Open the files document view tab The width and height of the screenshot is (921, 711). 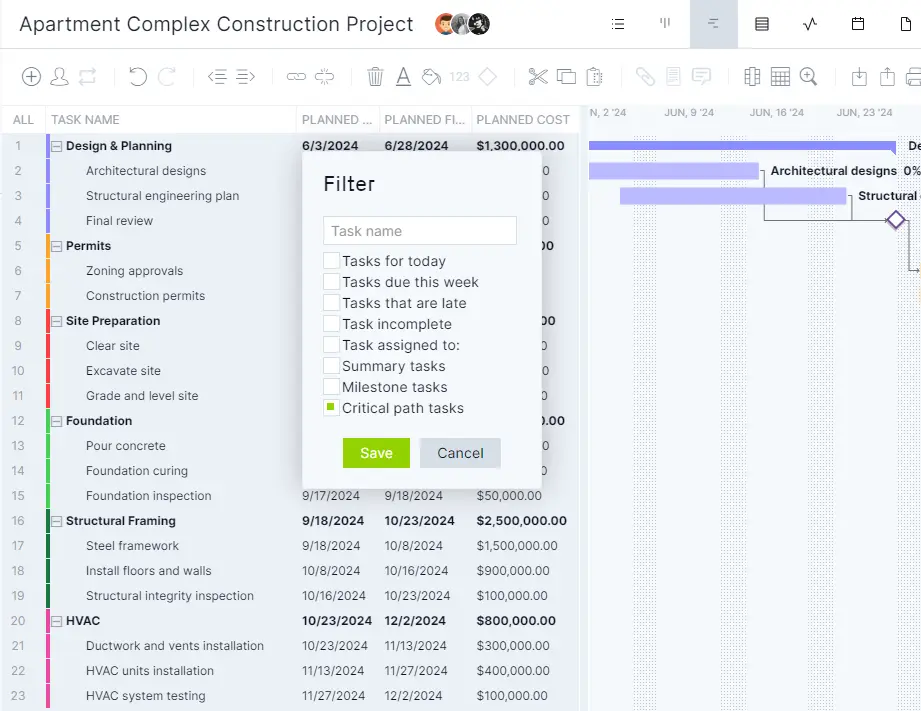[906, 24]
